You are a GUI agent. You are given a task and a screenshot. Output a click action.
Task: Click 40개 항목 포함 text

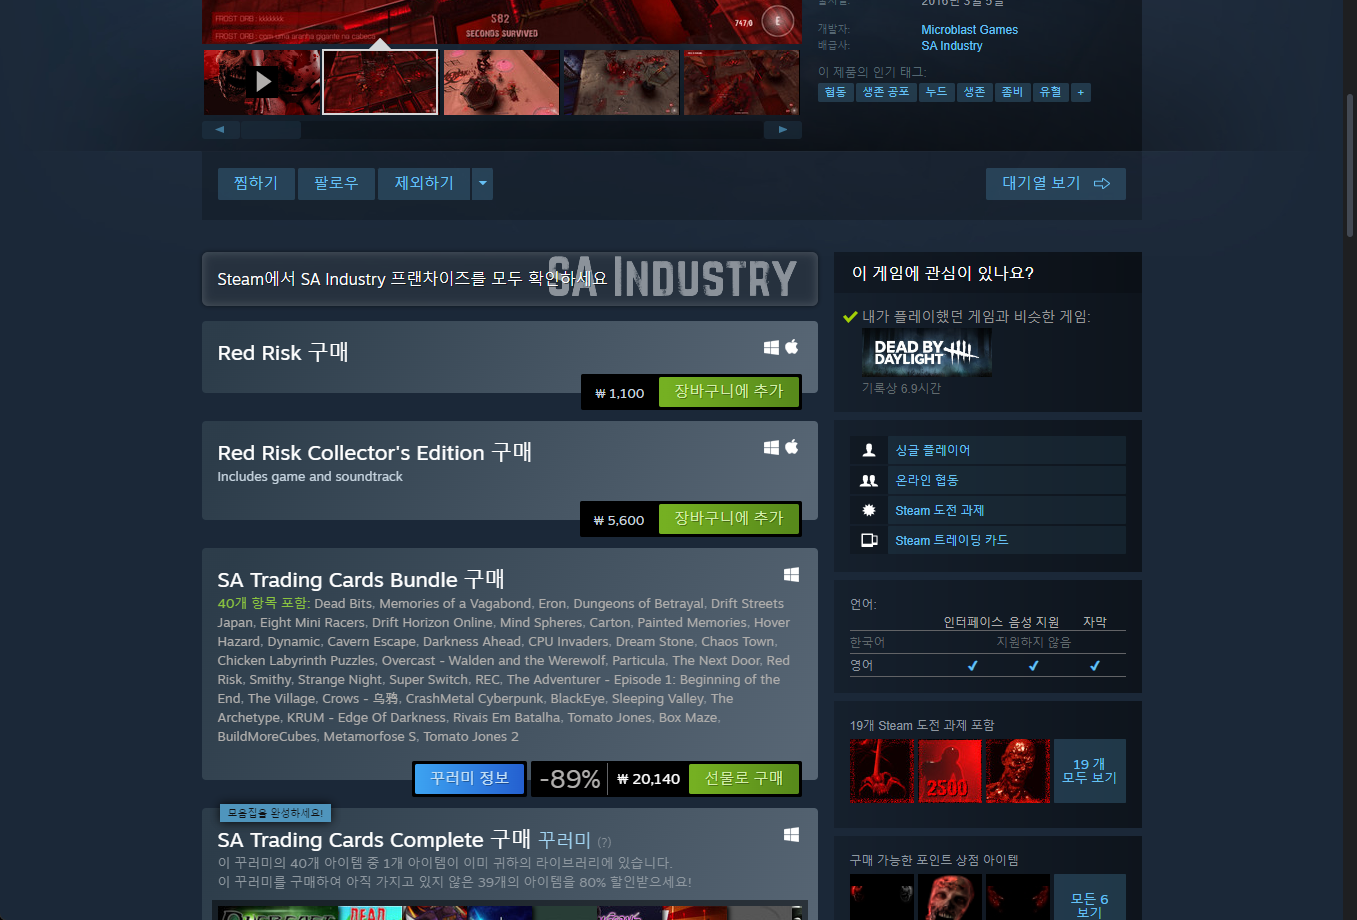[x=263, y=603]
